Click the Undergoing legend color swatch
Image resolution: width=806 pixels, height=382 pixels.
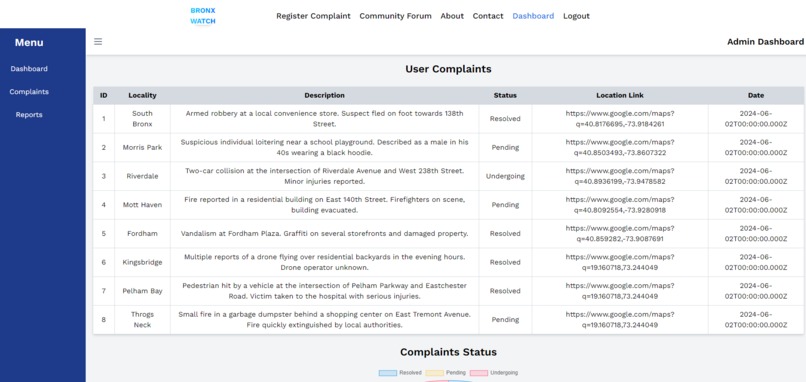479,373
